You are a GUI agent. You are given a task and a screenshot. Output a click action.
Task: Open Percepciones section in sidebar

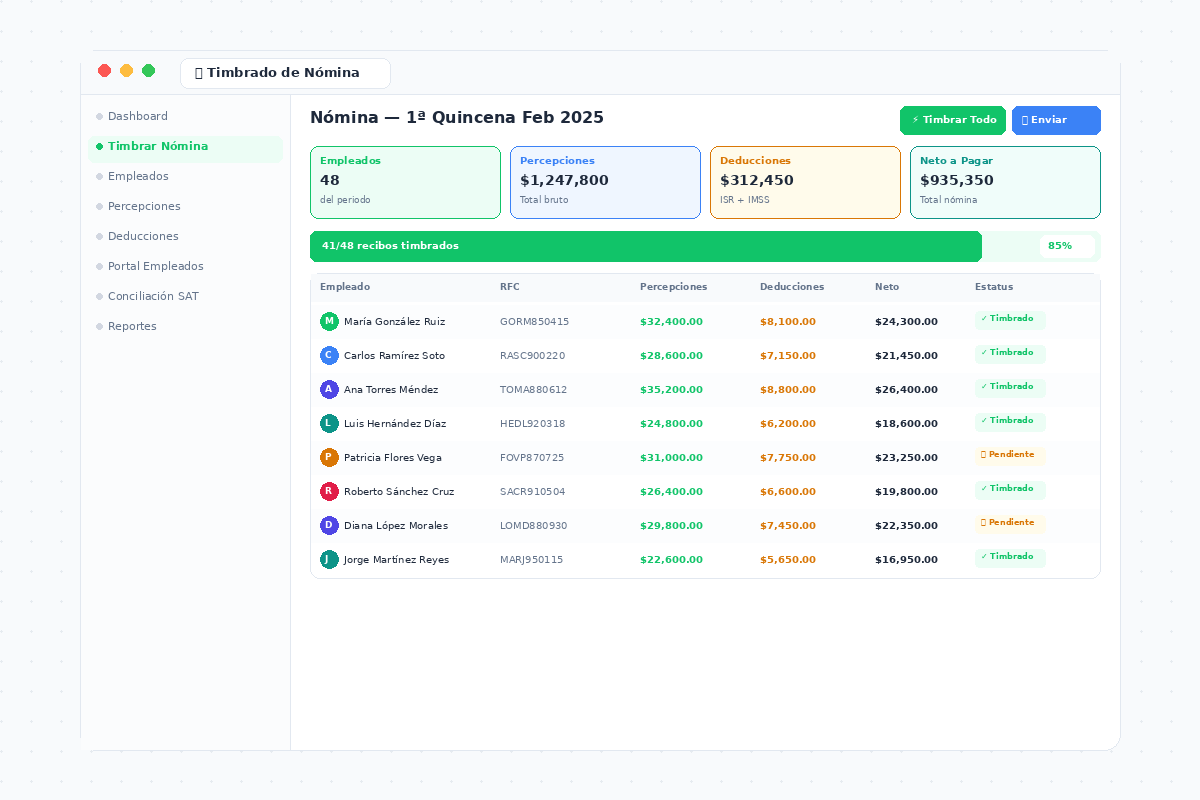point(185,206)
